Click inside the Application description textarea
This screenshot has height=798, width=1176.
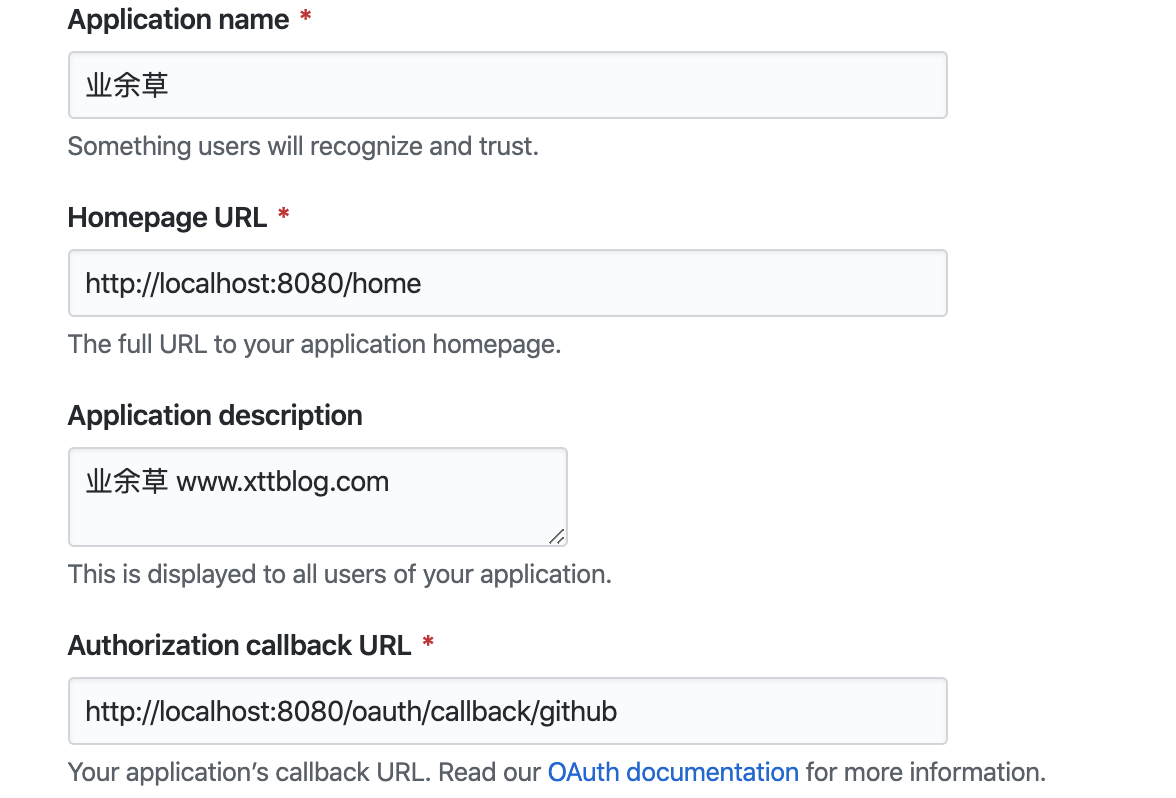coord(318,496)
